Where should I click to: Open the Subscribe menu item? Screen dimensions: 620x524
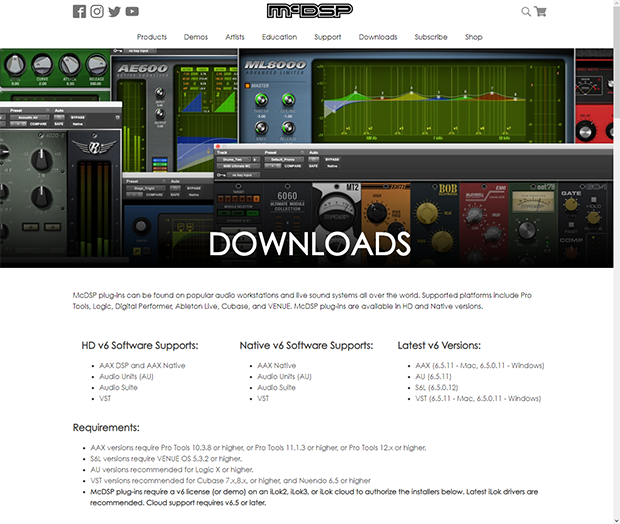click(431, 37)
